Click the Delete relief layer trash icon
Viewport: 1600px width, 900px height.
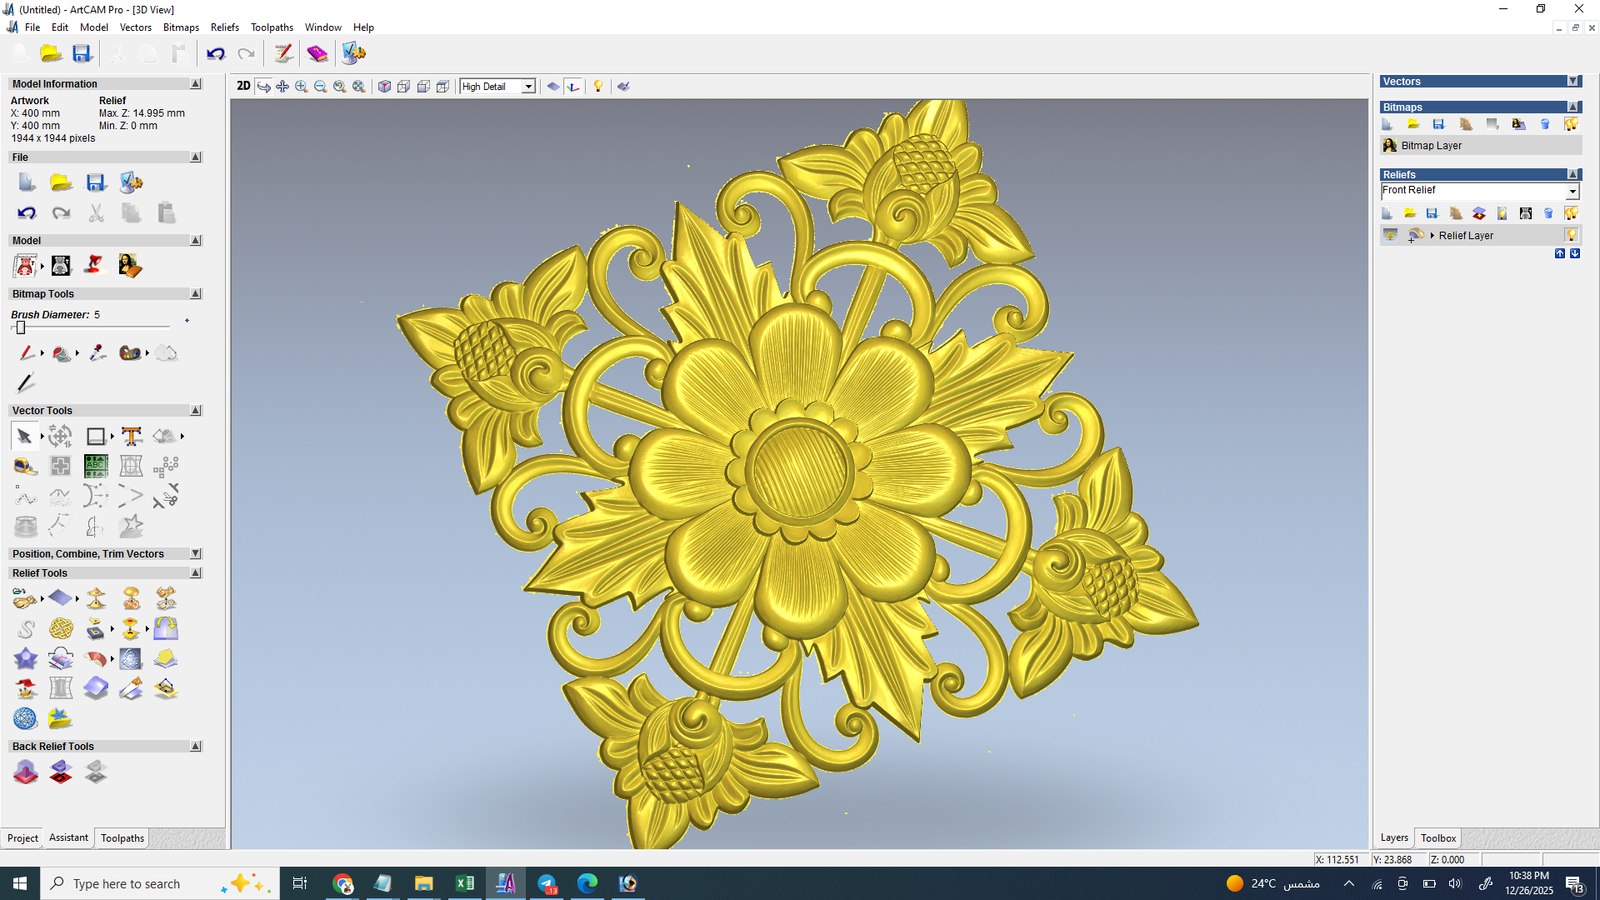[x=1548, y=213]
